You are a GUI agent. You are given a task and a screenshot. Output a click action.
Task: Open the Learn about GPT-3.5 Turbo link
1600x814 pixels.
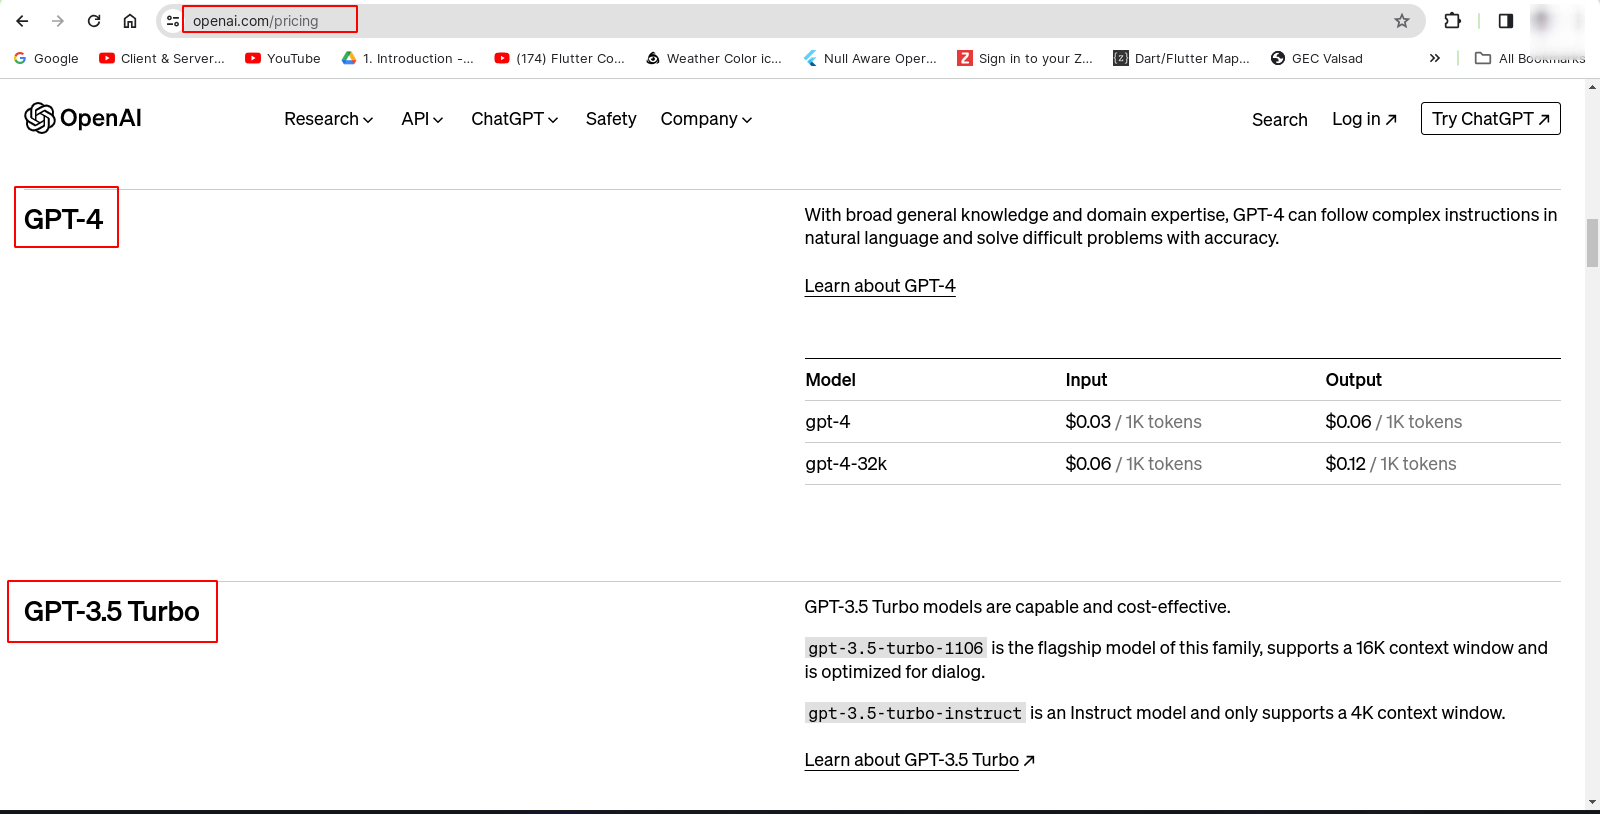pyautogui.click(x=920, y=760)
